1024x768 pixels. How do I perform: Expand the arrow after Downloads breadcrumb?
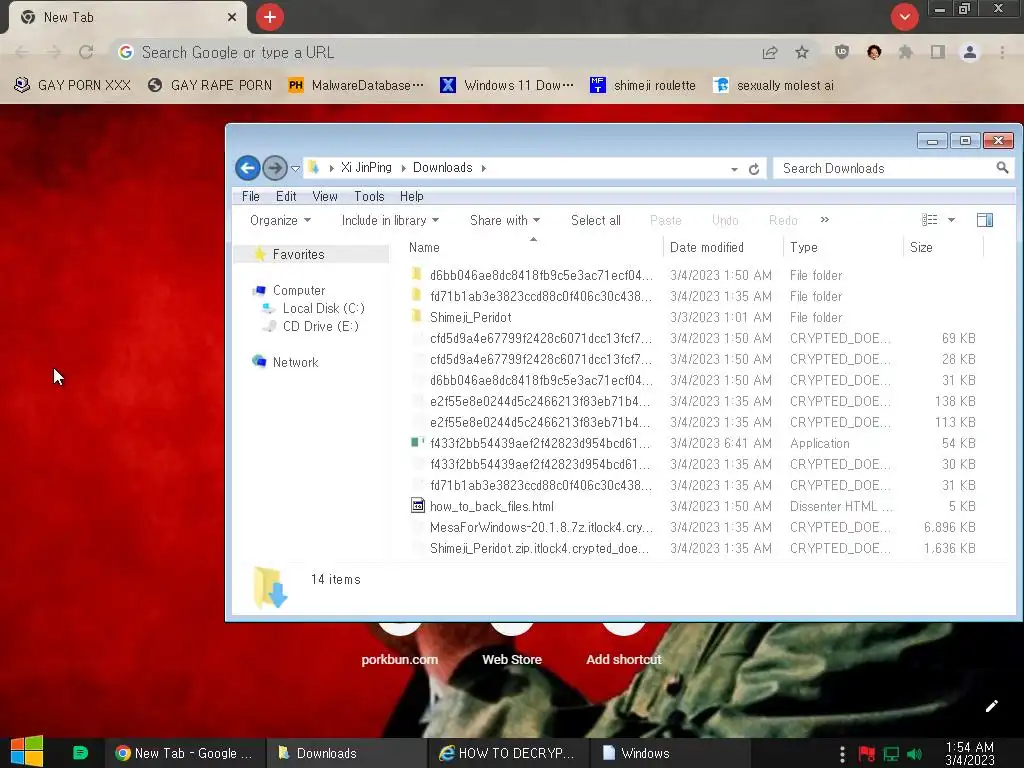click(484, 168)
